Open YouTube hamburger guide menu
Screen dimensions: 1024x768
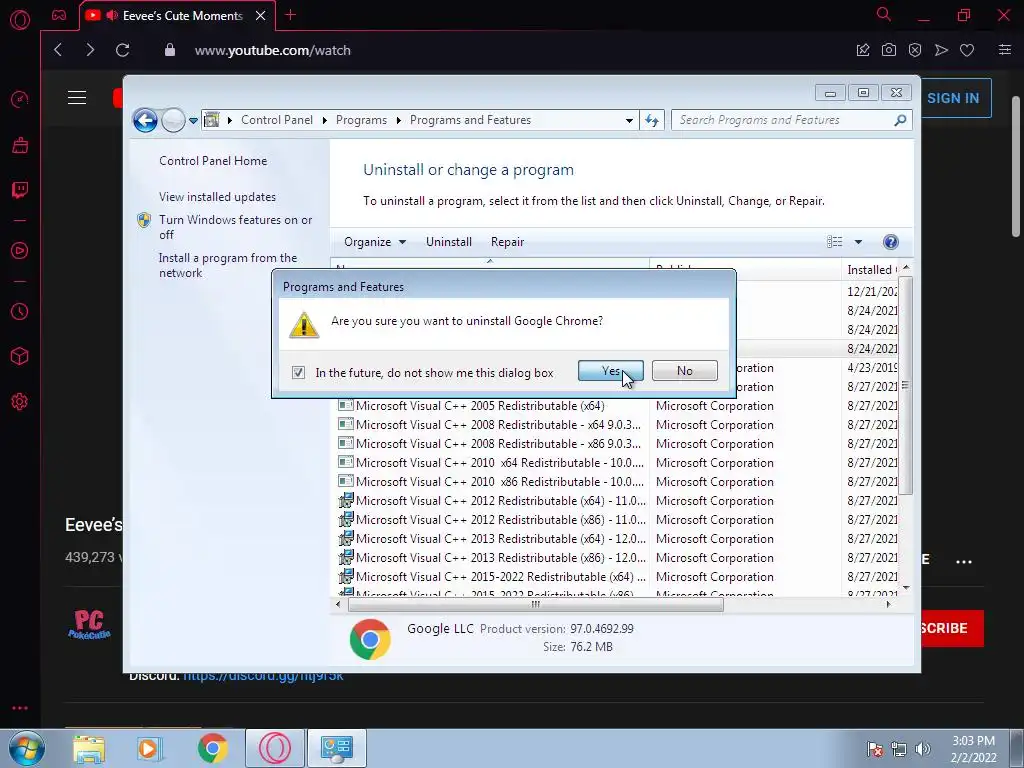click(x=77, y=98)
